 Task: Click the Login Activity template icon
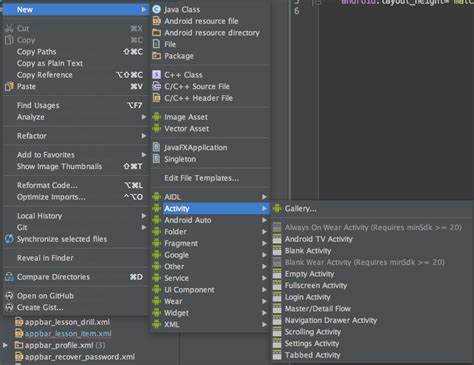(x=277, y=297)
